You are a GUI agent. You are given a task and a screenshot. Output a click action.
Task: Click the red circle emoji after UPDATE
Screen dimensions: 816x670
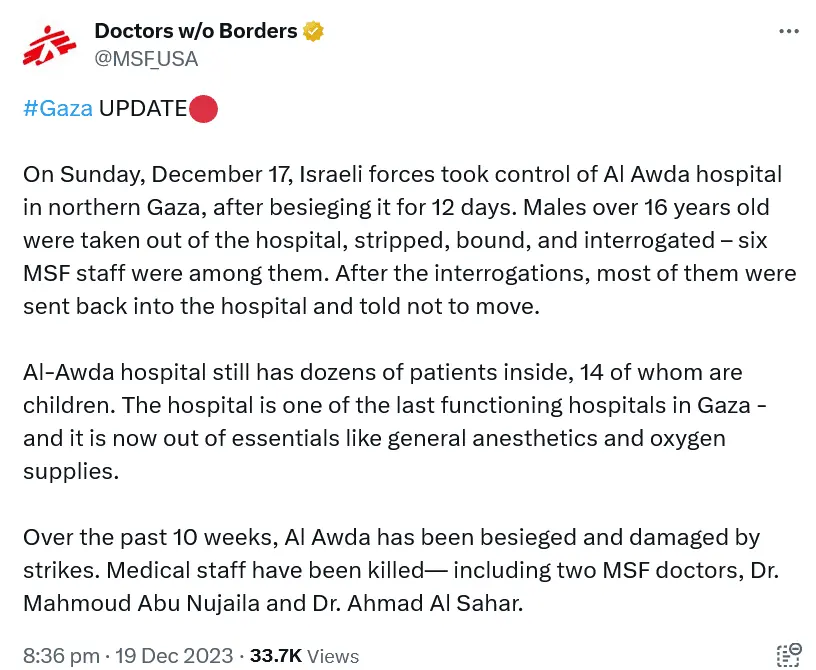click(x=203, y=109)
